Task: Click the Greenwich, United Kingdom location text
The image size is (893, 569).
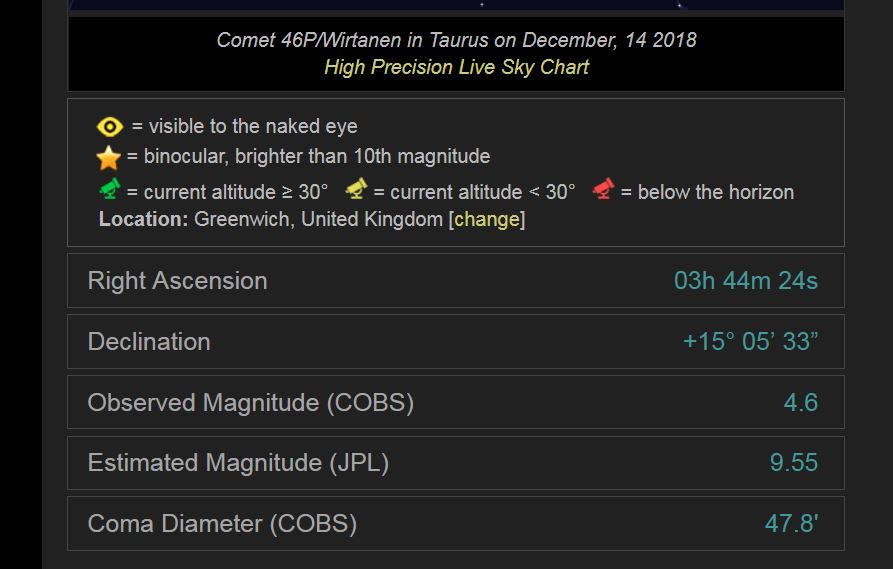Action: tap(318, 219)
